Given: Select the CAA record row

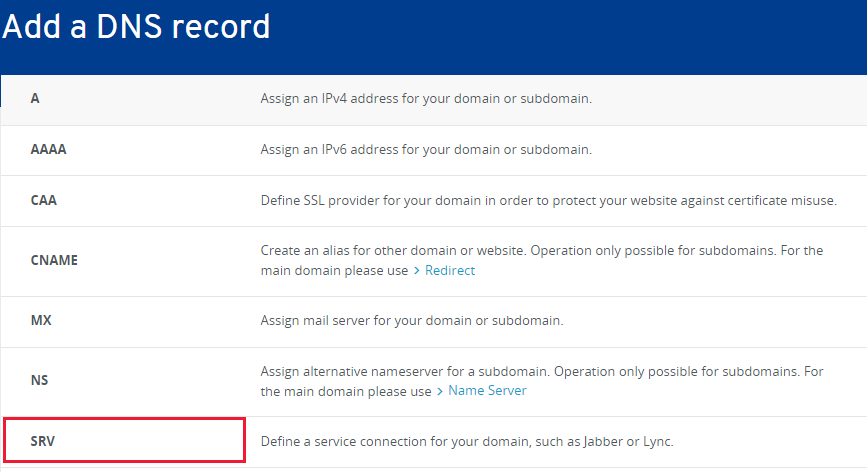Looking at the screenshot, I should 434,201.
